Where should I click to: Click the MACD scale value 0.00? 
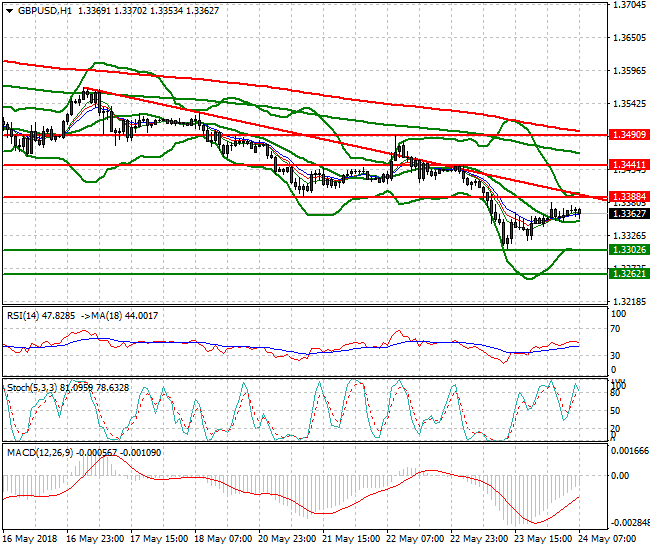(620, 476)
